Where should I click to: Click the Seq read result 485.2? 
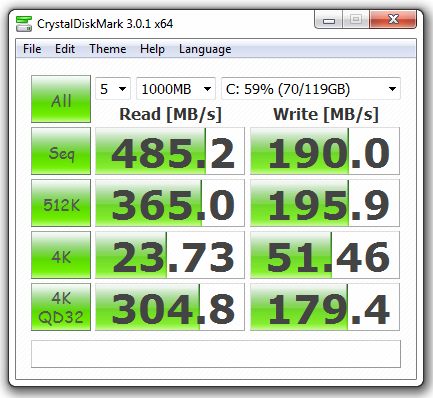tap(170, 151)
